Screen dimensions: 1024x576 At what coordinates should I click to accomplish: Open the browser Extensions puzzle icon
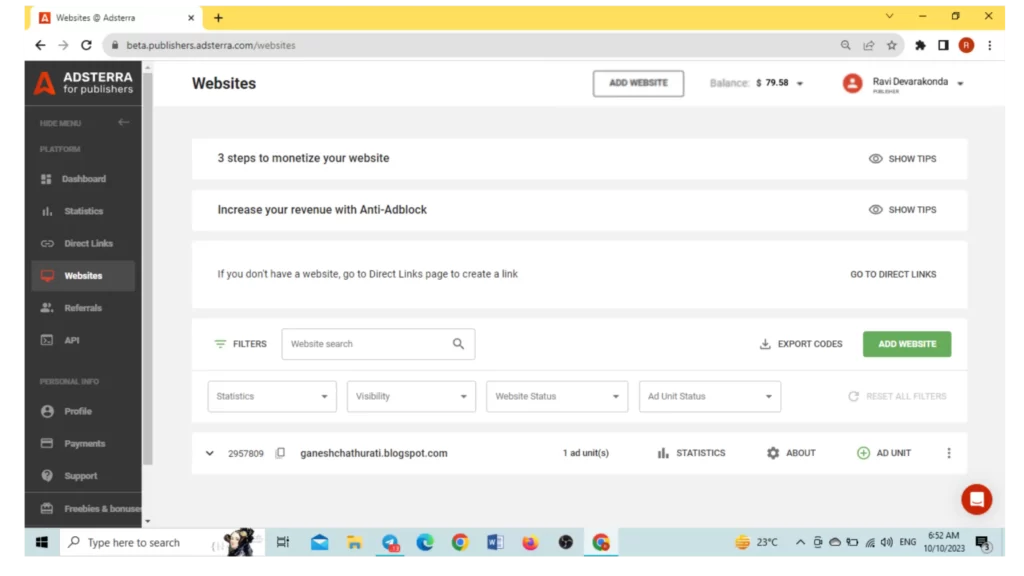coord(920,45)
